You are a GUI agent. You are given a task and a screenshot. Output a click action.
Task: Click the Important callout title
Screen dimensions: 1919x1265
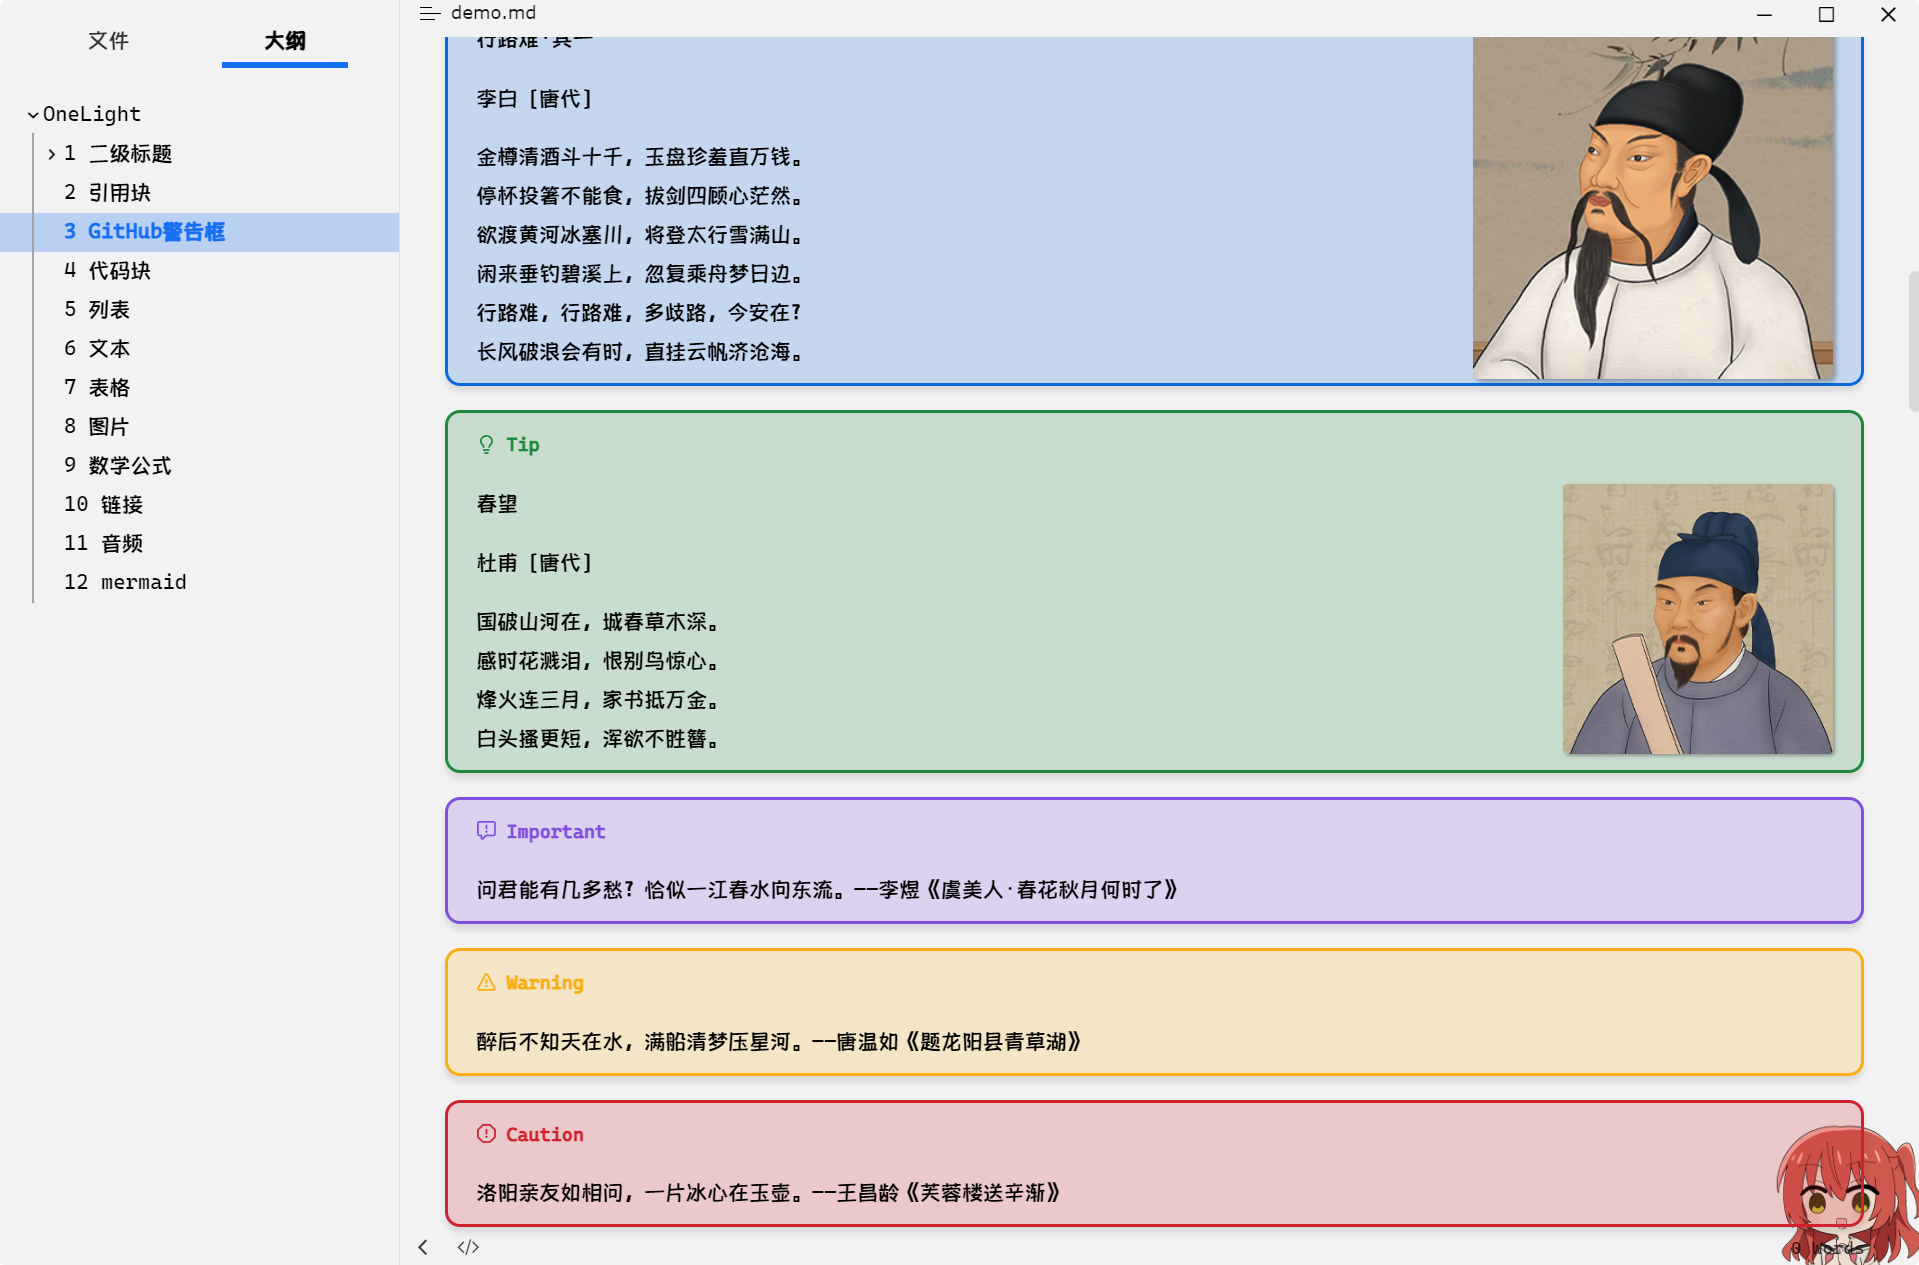pos(556,831)
